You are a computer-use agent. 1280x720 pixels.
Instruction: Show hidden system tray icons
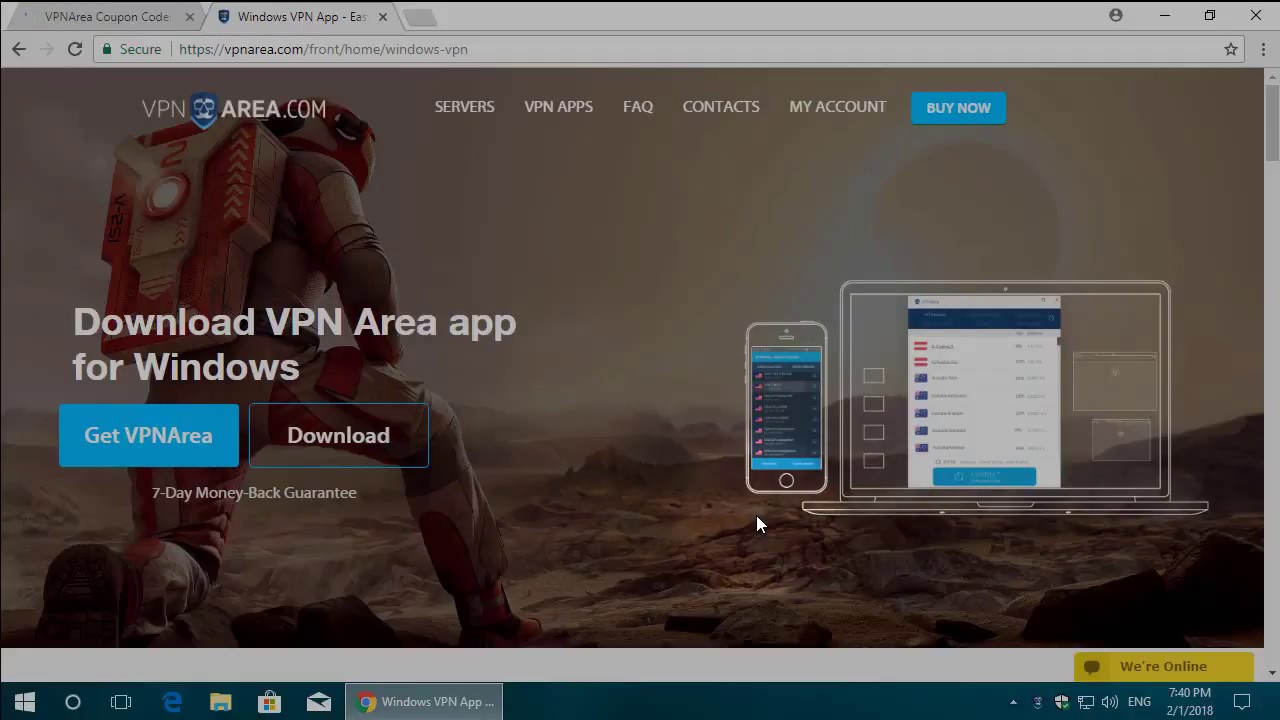[x=1013, y=702]
